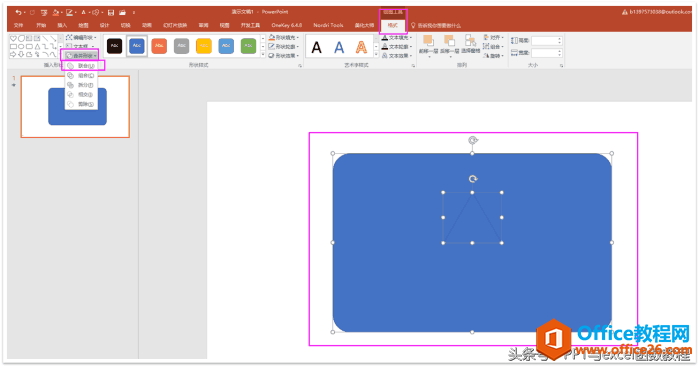Open the Shape Styles group dialog launcher
The height and width of the screenshot is (367, 699).
(x=300, y=66)
